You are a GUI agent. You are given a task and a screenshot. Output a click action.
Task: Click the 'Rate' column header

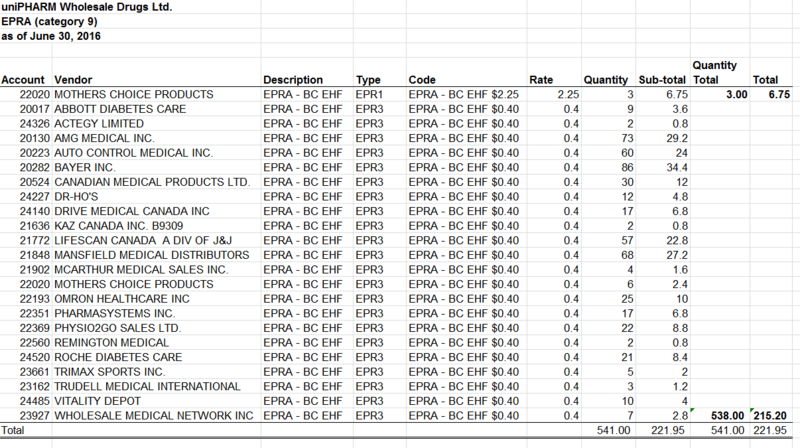541,80
